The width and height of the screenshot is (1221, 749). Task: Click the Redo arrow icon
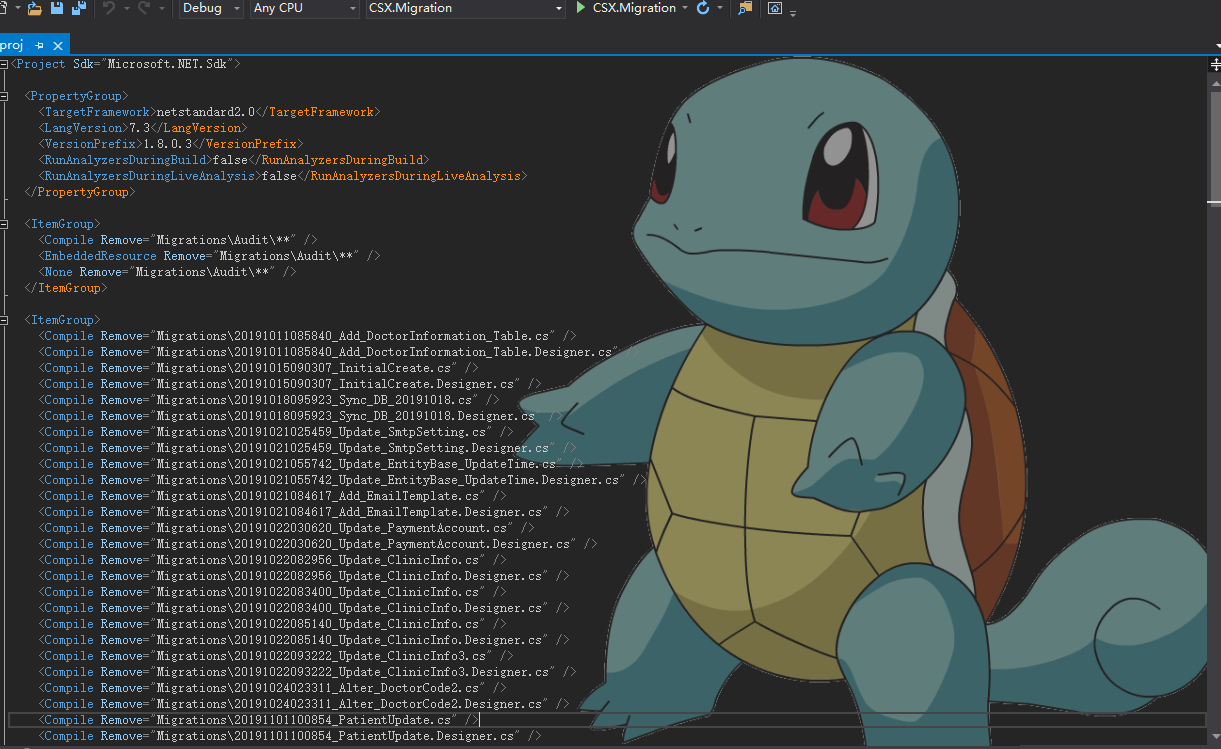click(144, 8)
